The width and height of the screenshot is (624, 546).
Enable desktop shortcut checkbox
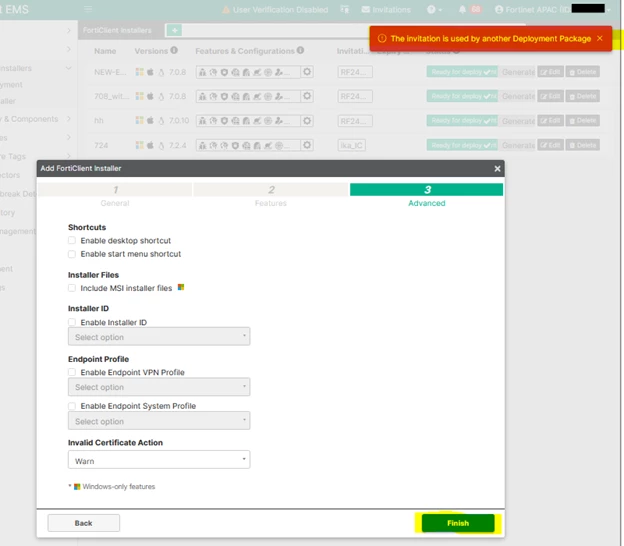72,240
